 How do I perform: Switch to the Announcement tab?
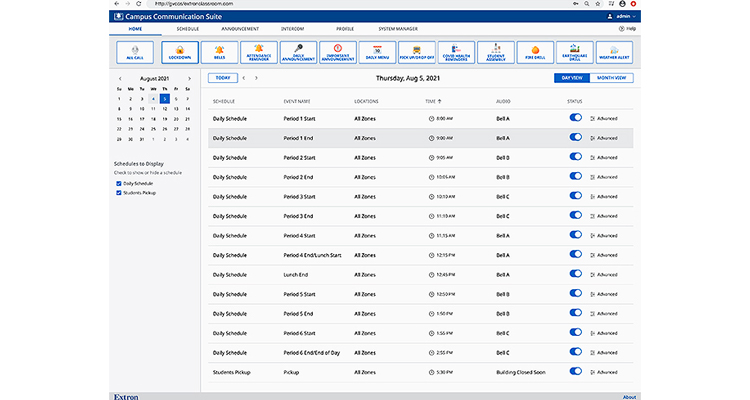(240, 29)
